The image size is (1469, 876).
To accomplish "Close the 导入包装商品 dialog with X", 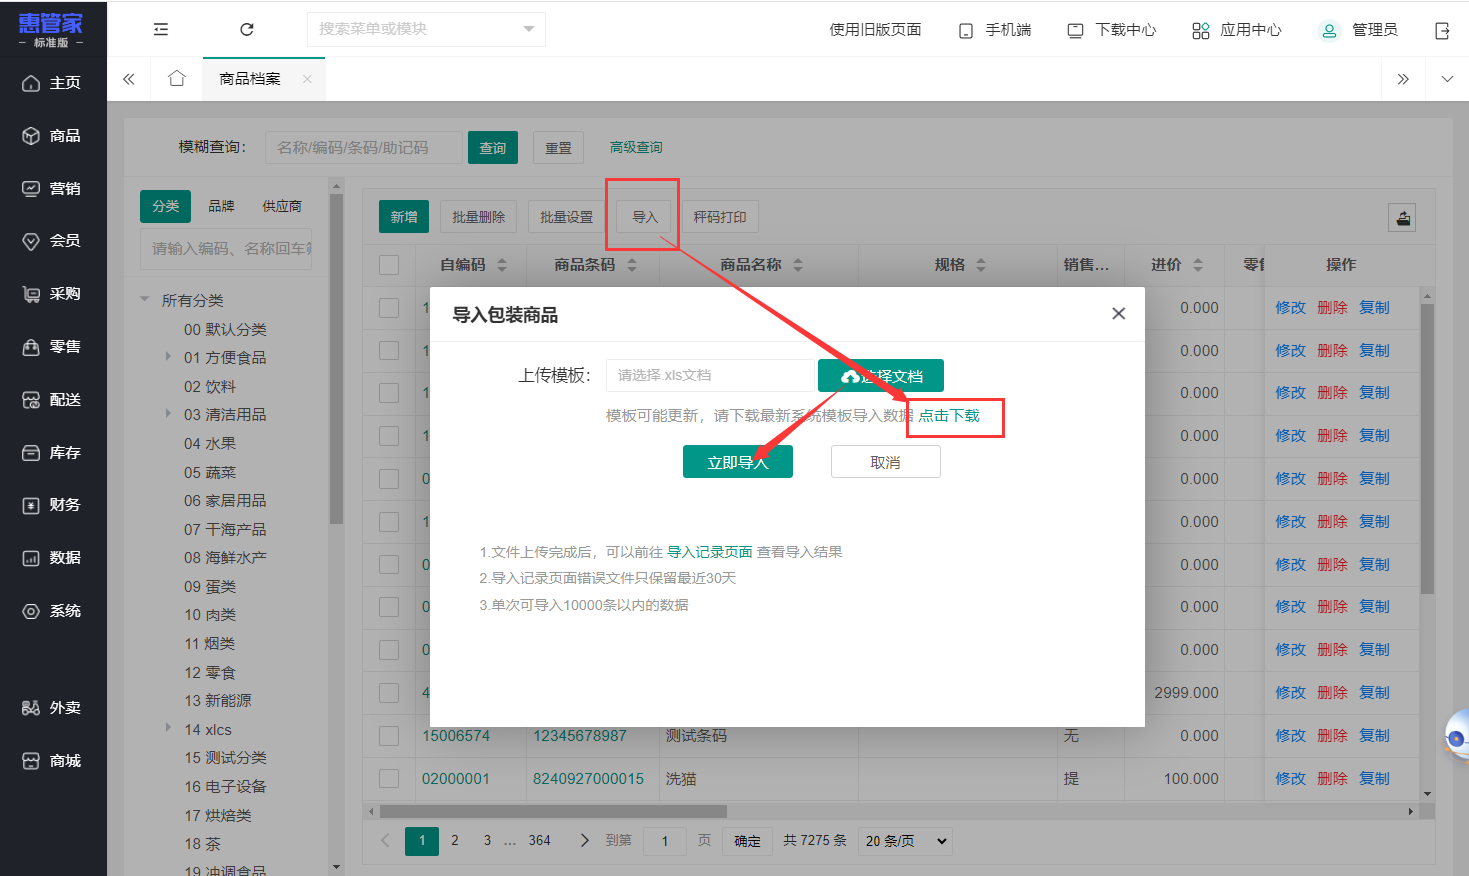I will pyautogui.click(x=1119, y=314).
